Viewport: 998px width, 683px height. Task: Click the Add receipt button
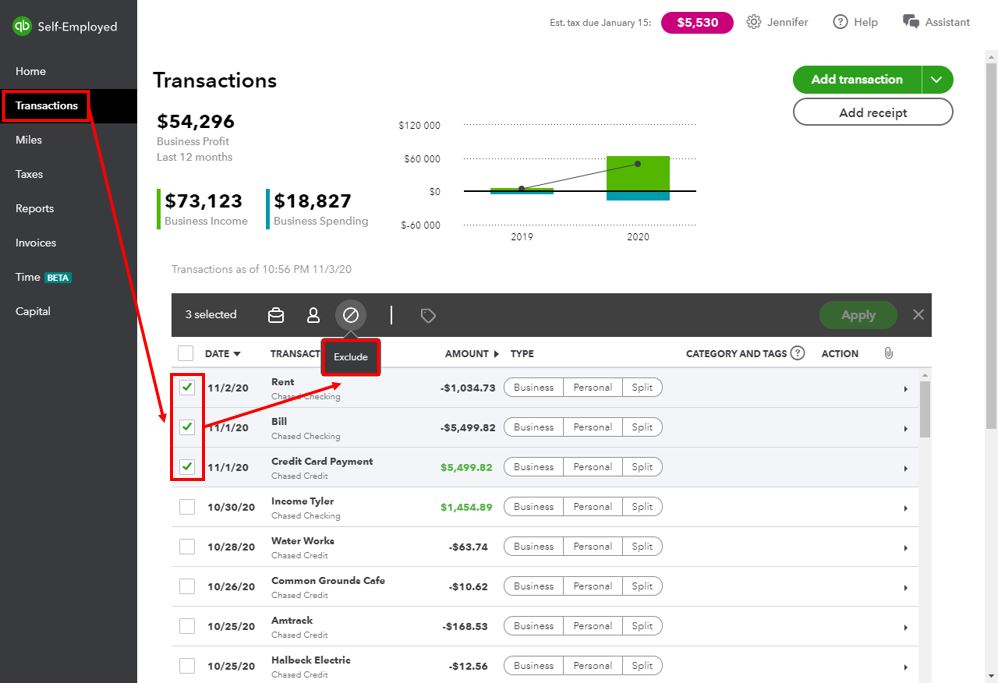(x=873, y=113)
